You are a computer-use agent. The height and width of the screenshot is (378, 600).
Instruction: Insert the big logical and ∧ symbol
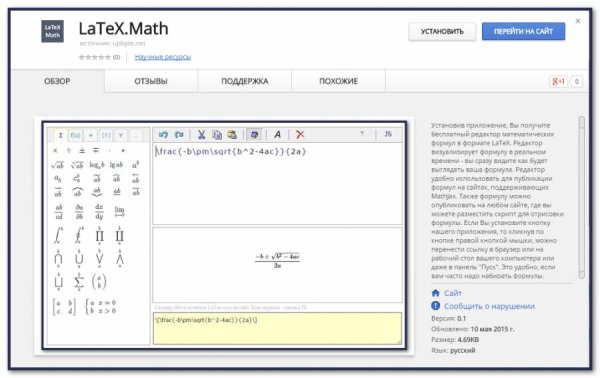pyautogui.click(x=119, y=258)
